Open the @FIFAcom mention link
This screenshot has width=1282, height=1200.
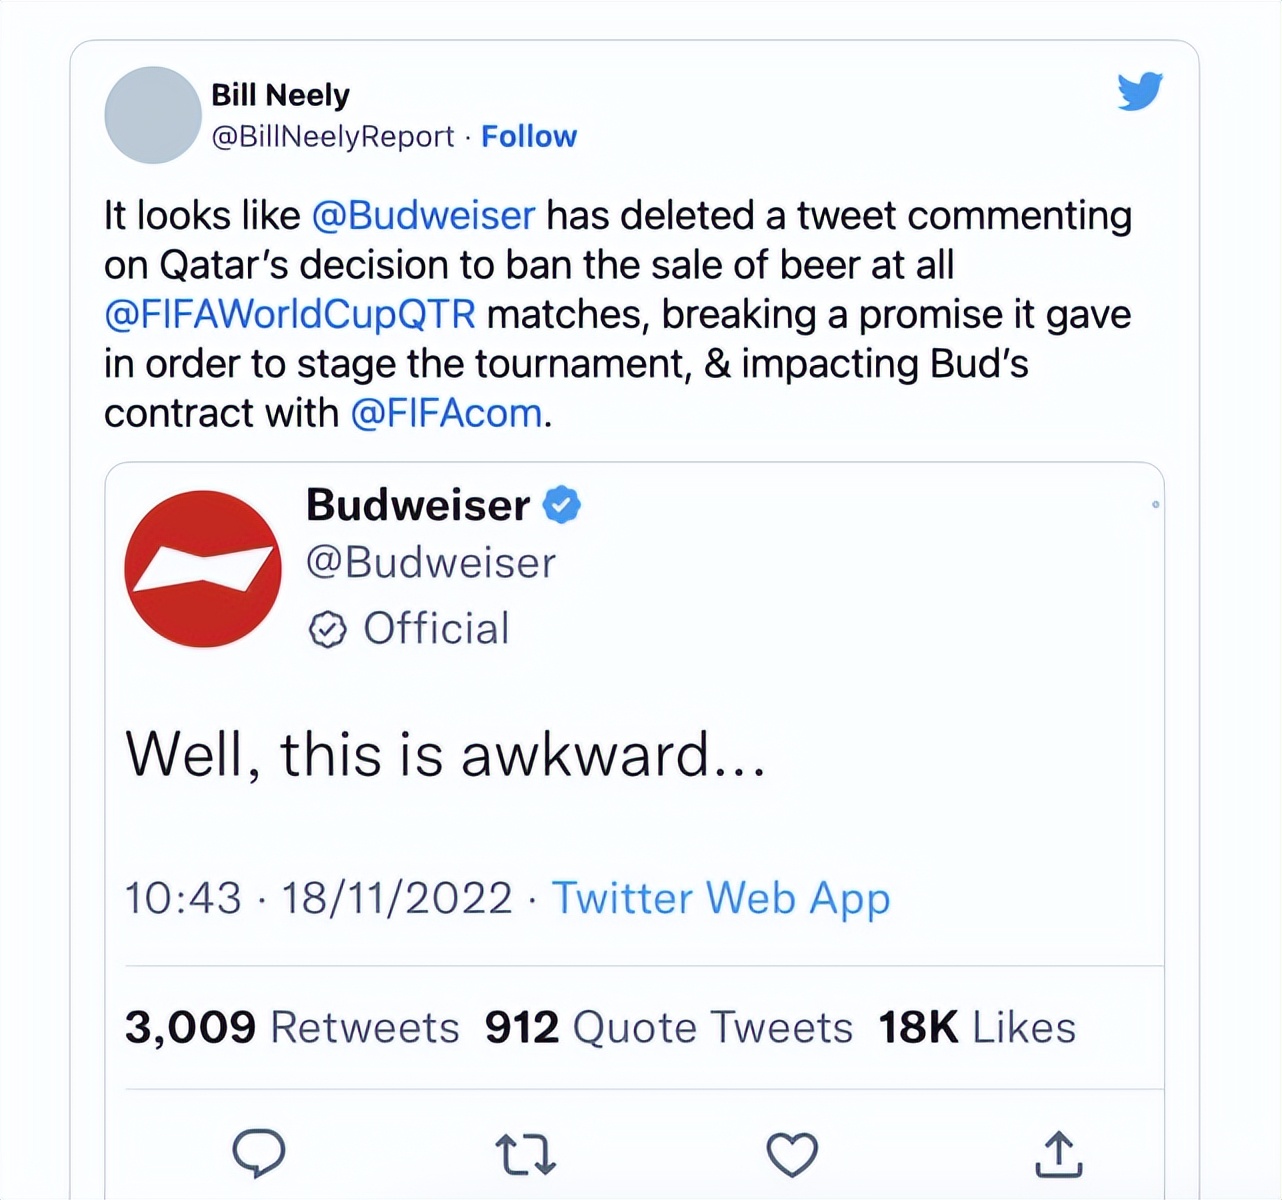[446, 413]
